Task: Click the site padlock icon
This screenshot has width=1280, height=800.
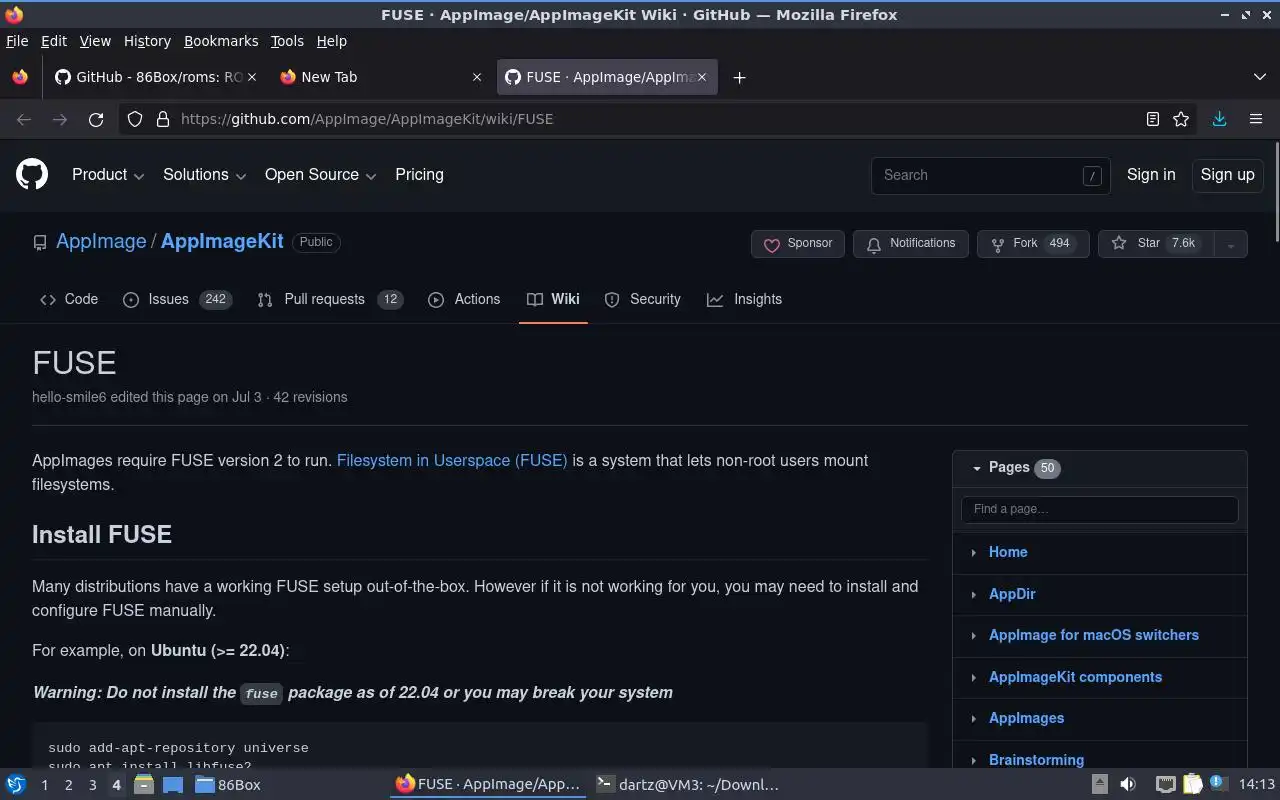Action: coord(163,119)
